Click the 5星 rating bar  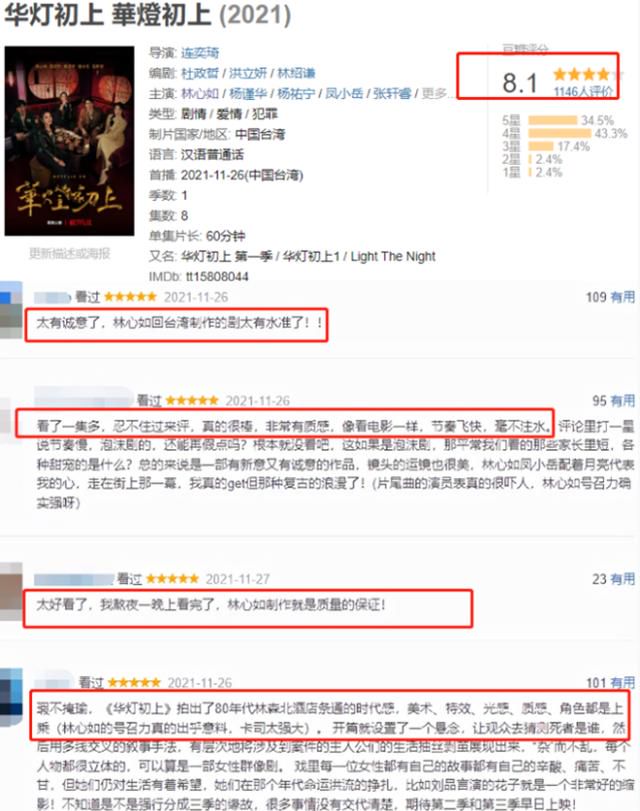552,121
